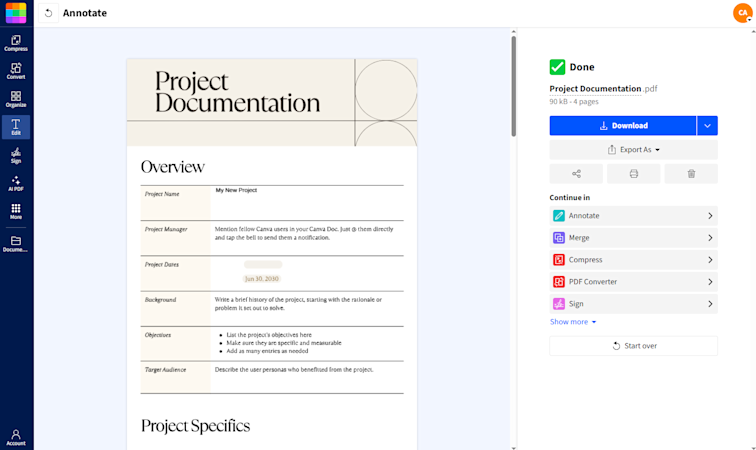Continue in Merge
The image size is (756, 450).
pos(634,238)
